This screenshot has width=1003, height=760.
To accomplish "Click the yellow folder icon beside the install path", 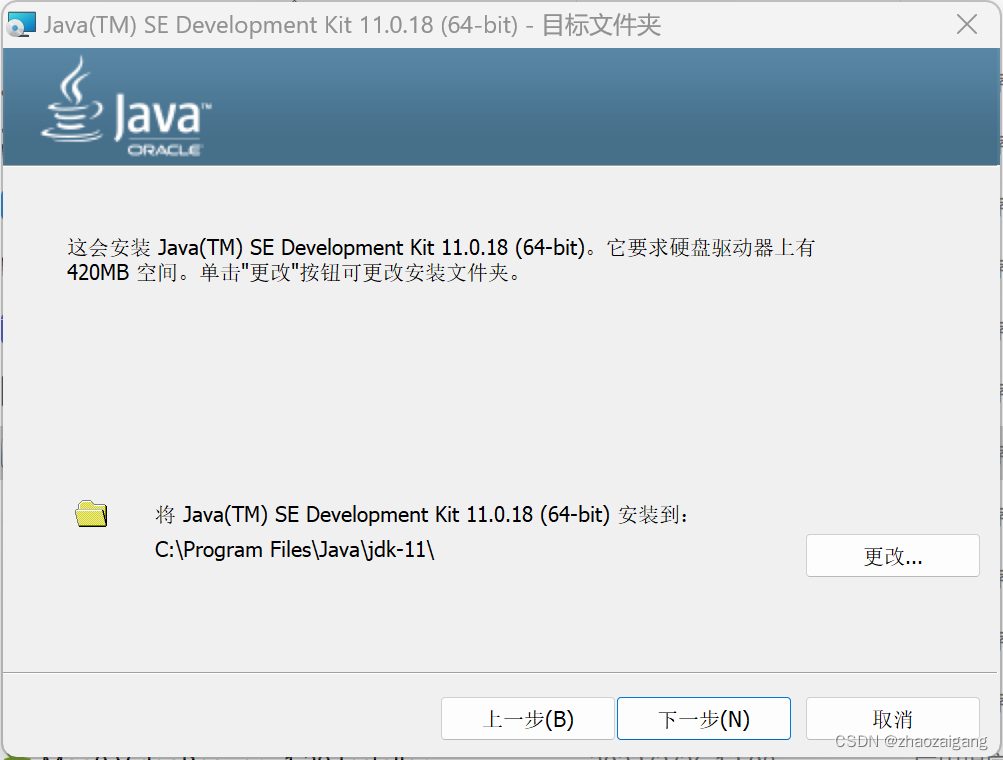I will click(x=90, y=512).
